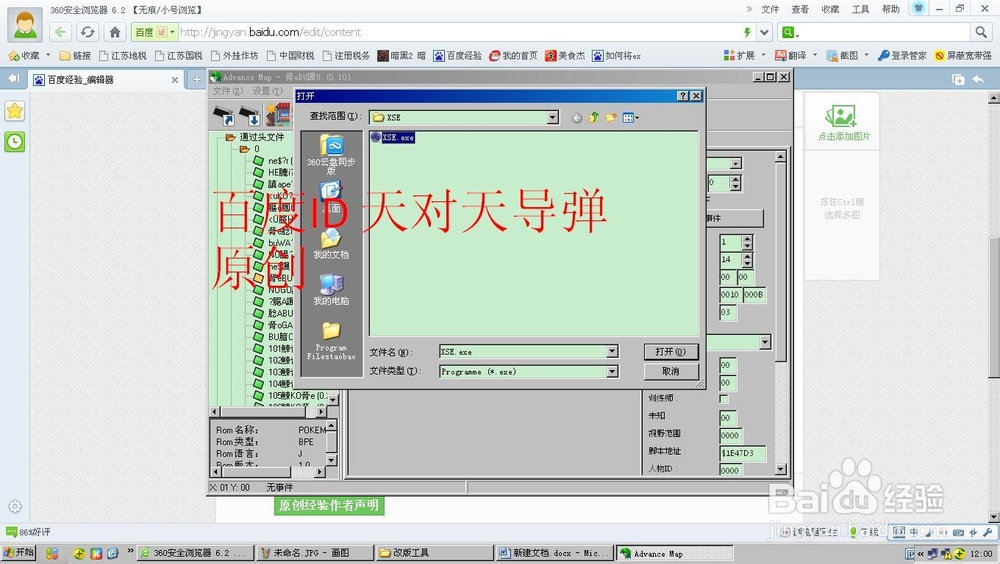The width and height of the screenshot is (1000, 564).
Task: Go up one folder level in dialog
Action: 594,117
